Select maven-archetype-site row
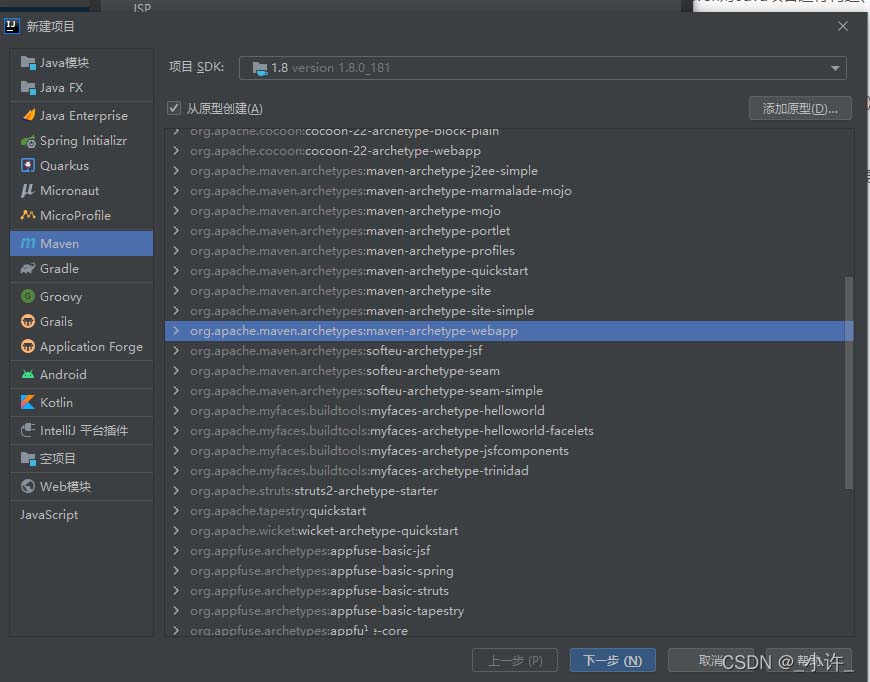The image size is (870, 682). pyautogui.click(x=509, y=291)
